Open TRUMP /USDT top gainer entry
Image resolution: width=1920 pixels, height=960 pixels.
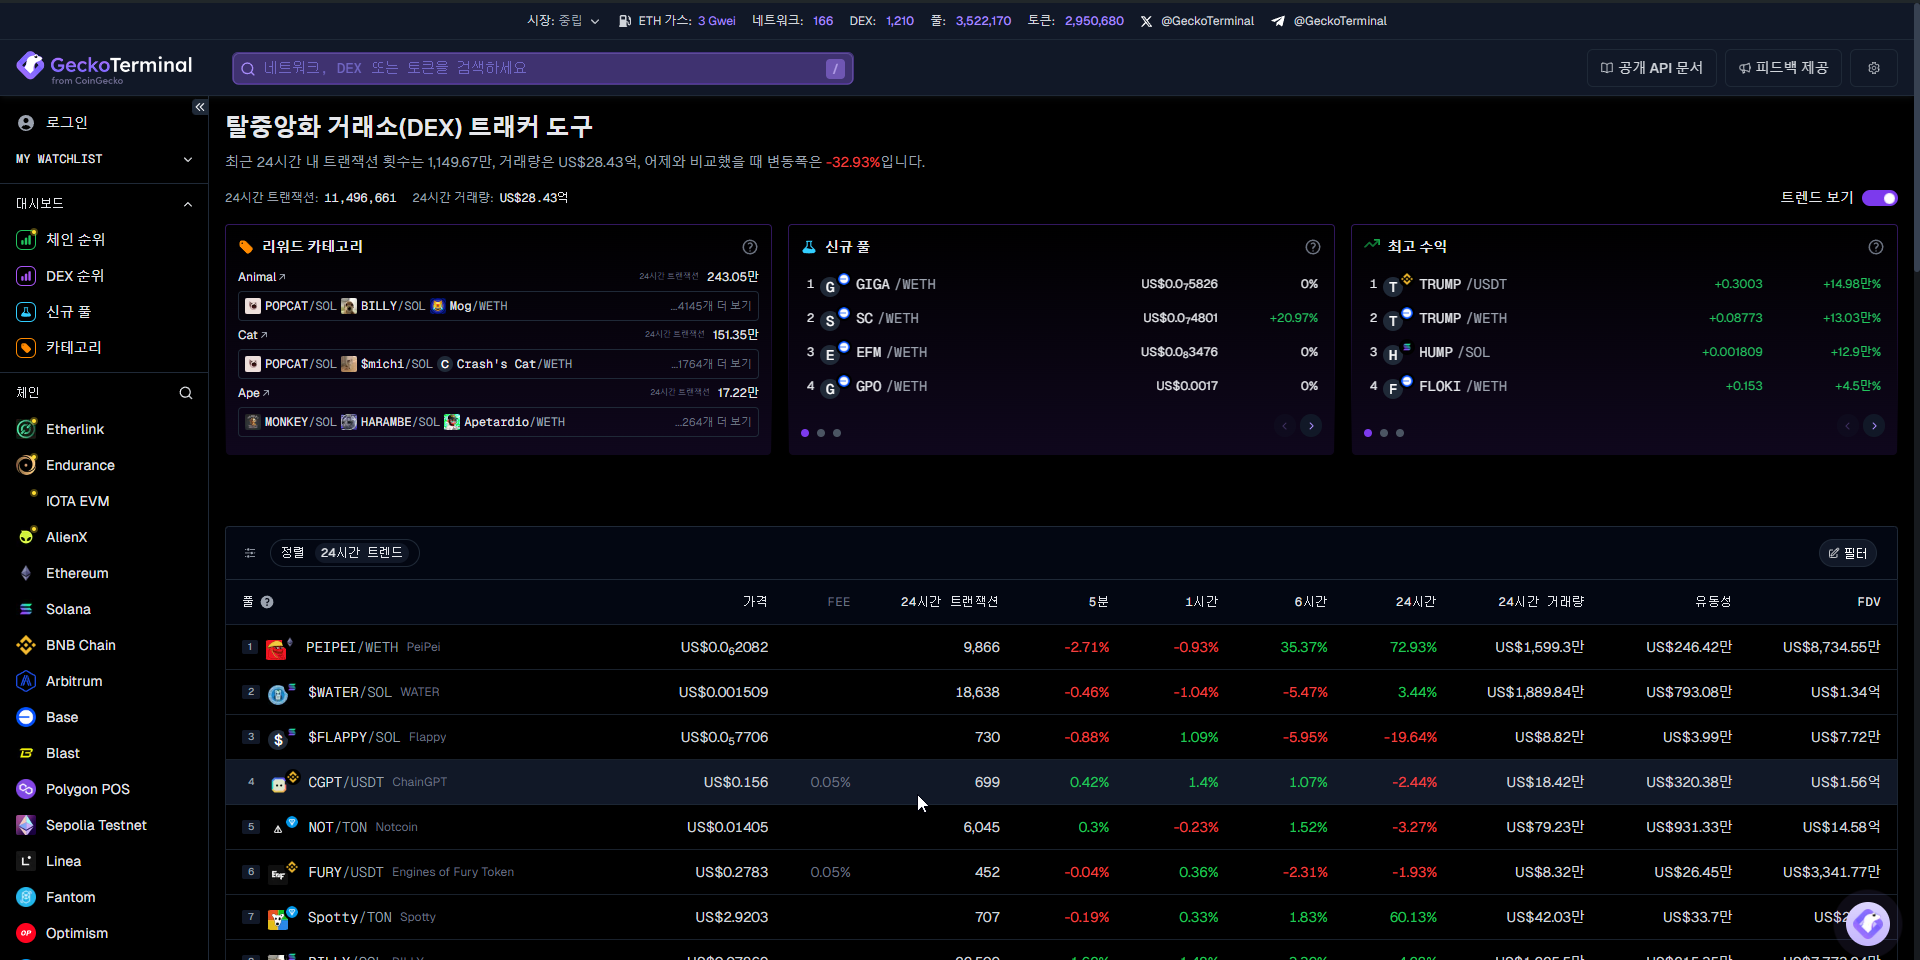click(x=1624, y=285)
